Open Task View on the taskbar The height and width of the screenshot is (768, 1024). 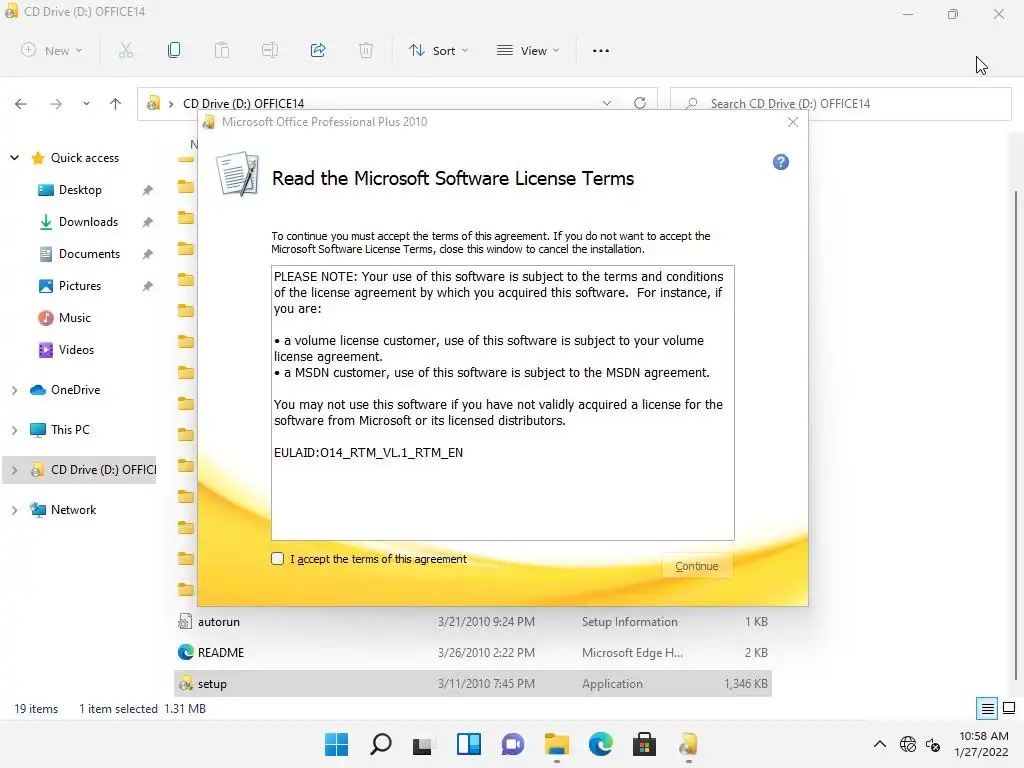[423, 744]
